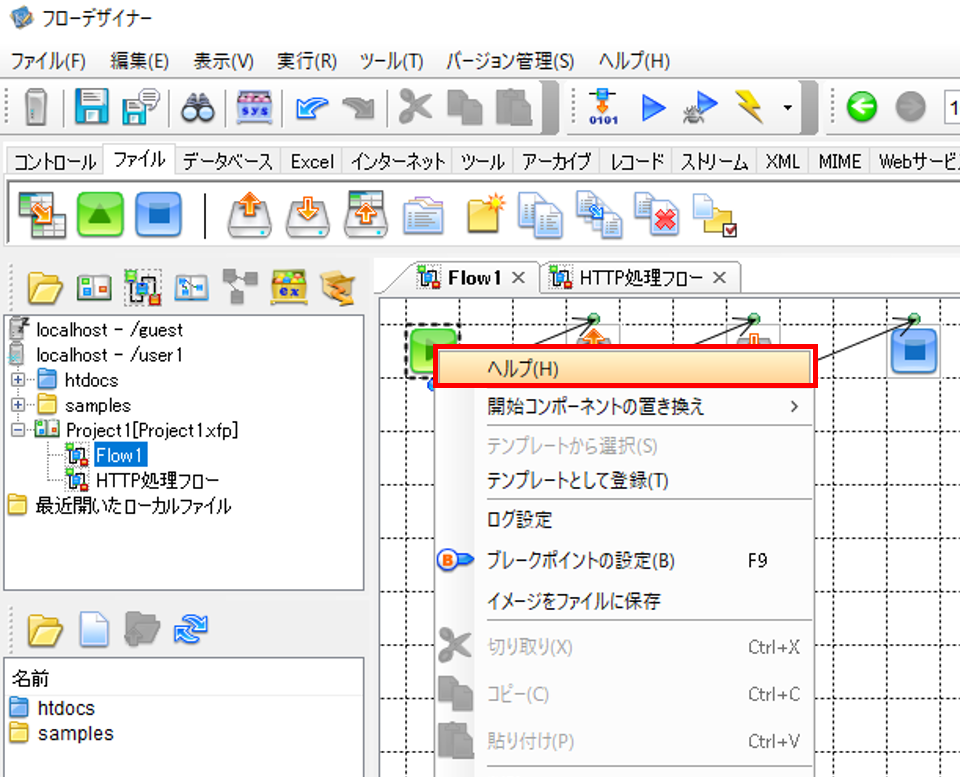Select the blue End component in palette

[159, 214]
